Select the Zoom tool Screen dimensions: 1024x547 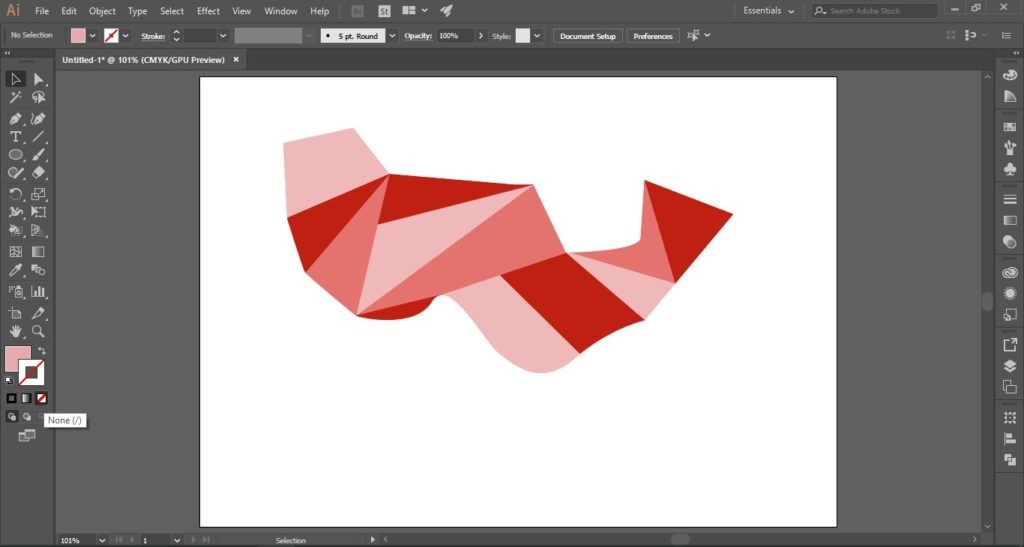39,332
